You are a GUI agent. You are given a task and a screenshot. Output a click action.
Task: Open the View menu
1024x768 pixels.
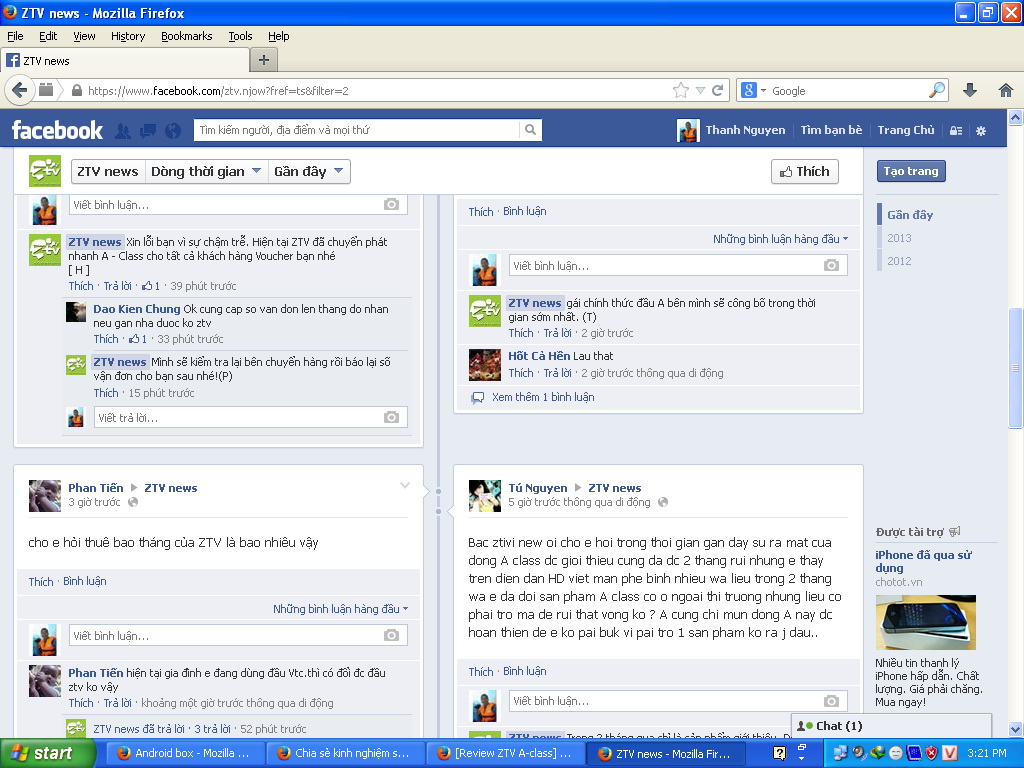pyautogui.click(x=84, y=36)
